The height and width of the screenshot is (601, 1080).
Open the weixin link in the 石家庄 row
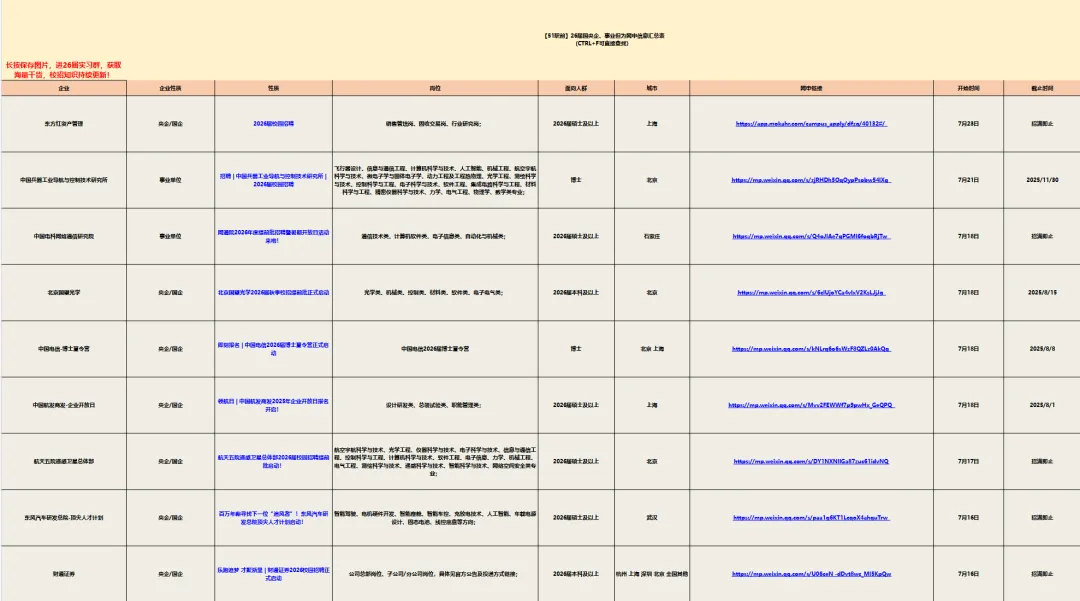(811, 236)
